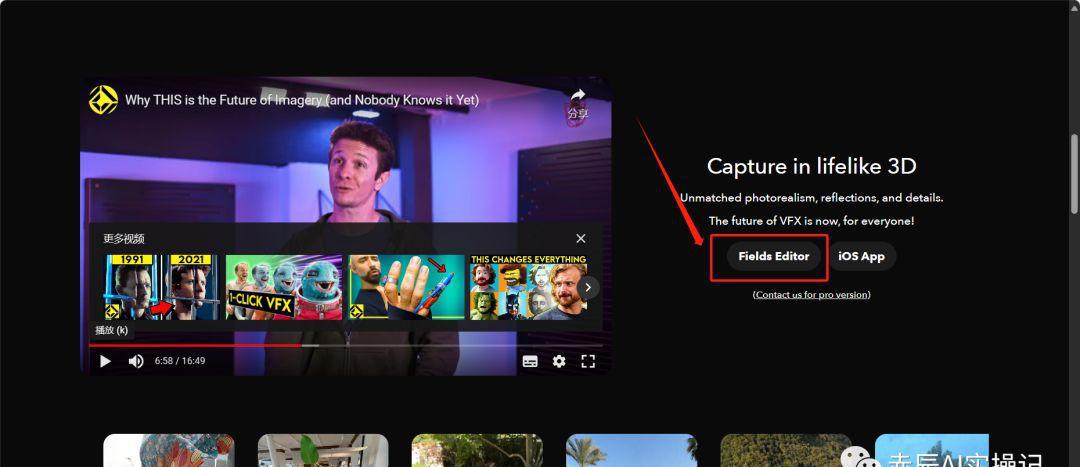Screen dimensions: 1080x467
Task: Open THIS CHANGES EVERYTHING suggested video
Action: tap(527, 287)
